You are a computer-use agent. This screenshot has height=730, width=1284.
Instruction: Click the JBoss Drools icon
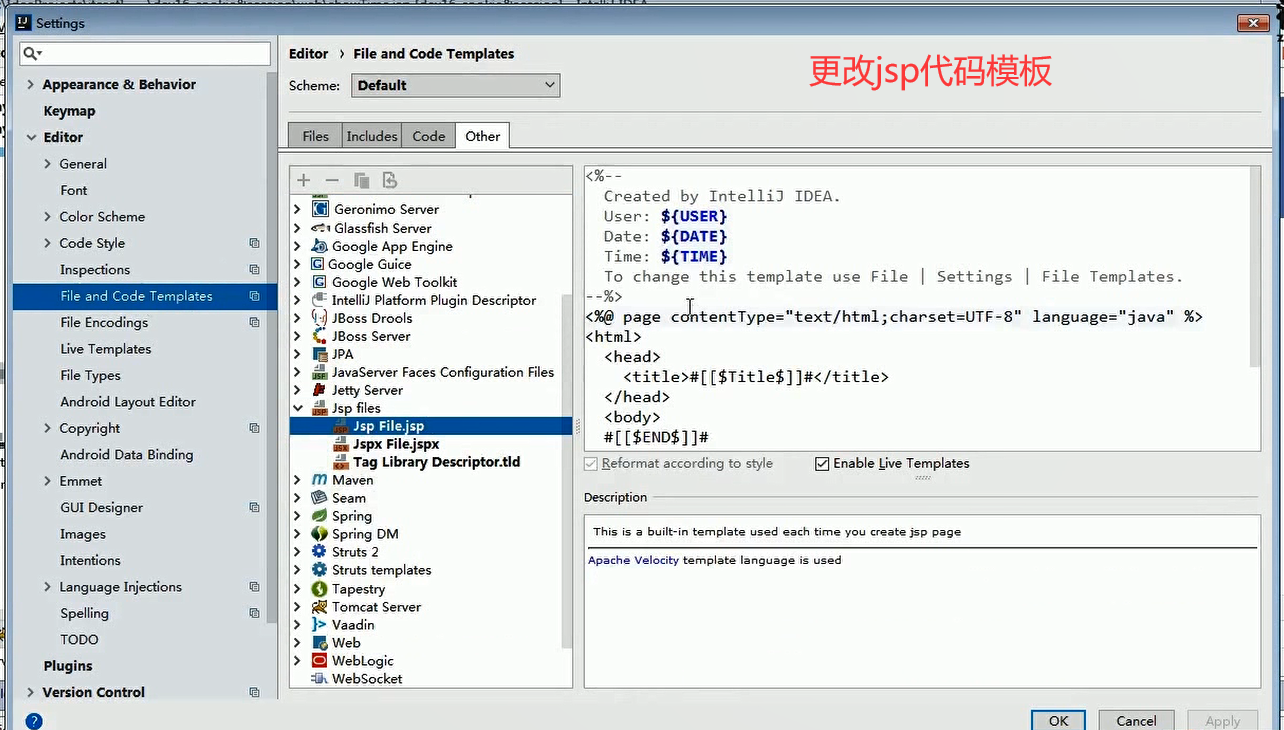pos(320,318)
